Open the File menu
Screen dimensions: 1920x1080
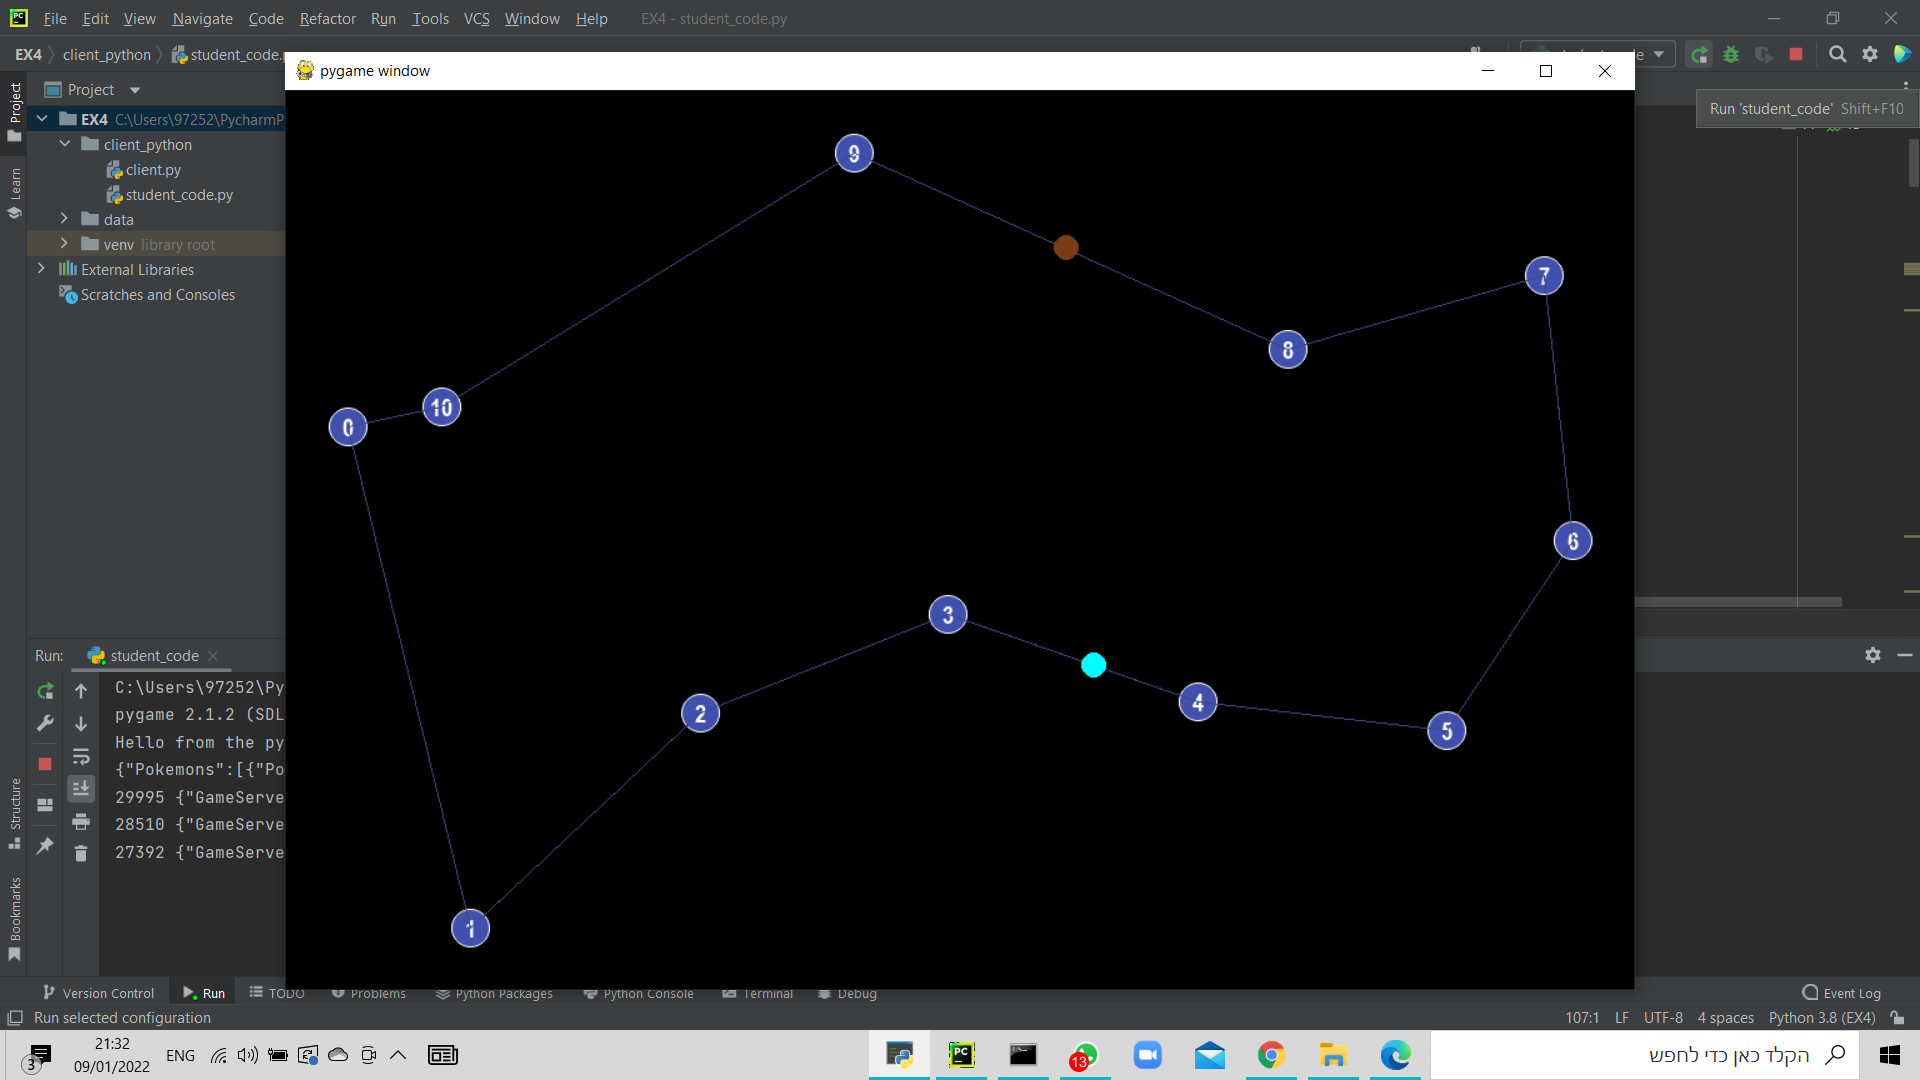(55, 18)
